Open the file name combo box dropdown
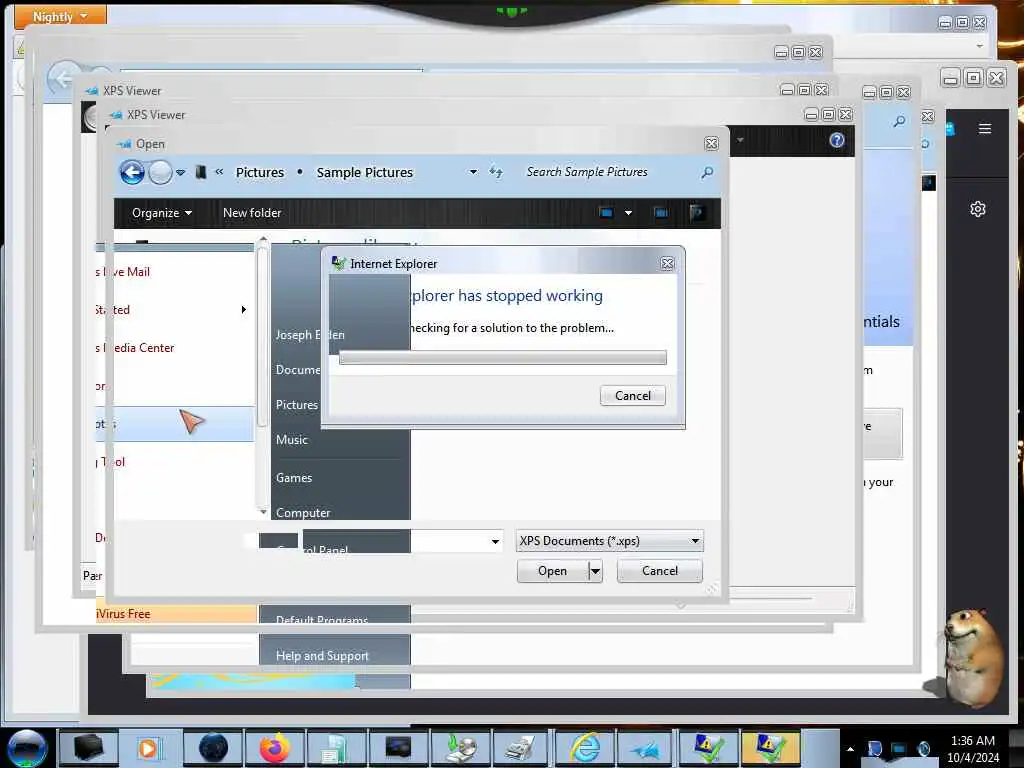1024x768 pixels. click(495, 541)
